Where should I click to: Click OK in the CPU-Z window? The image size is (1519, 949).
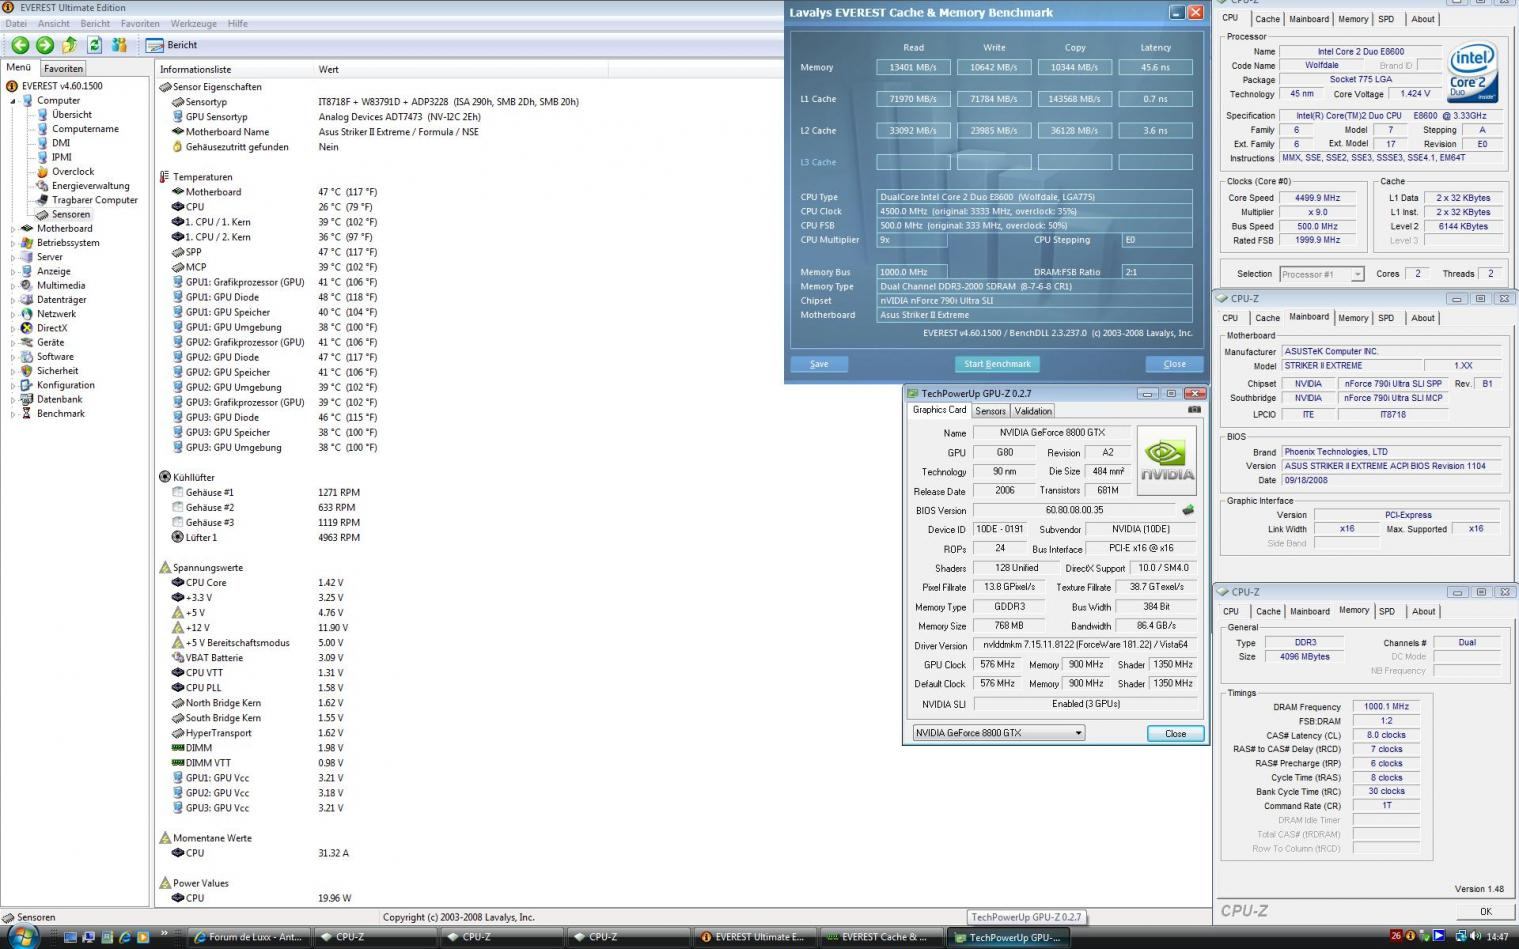click(x=1485, y=911)
